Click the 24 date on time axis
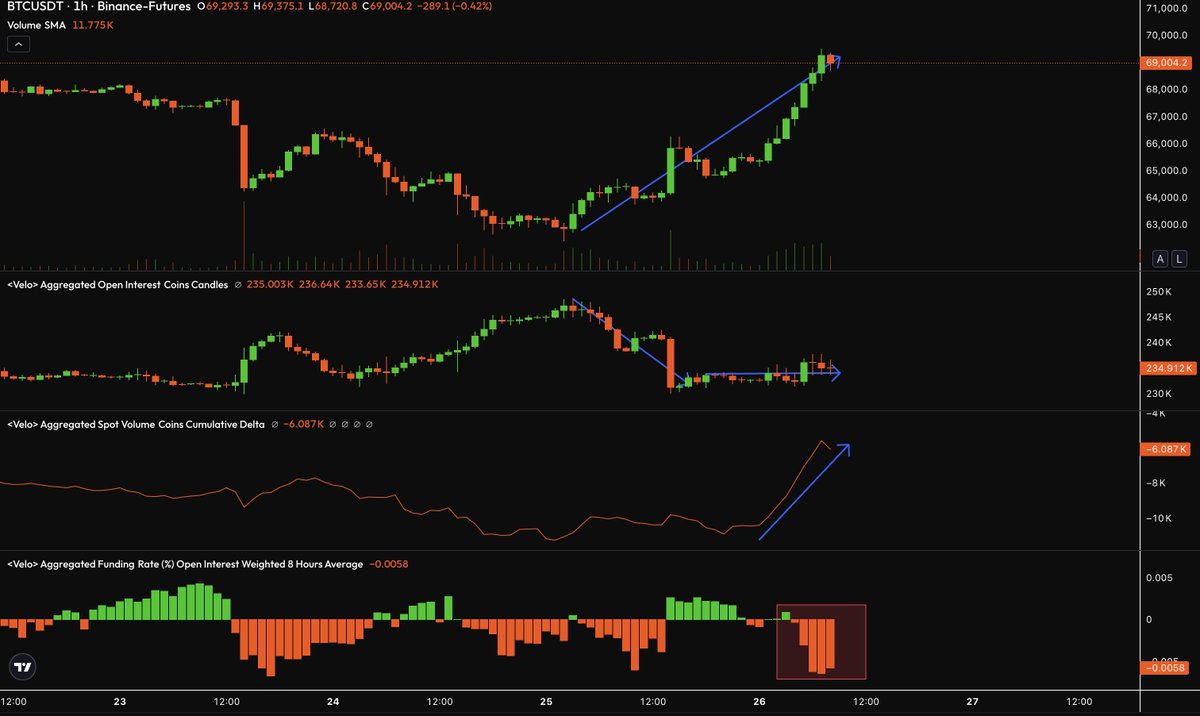 333,702
